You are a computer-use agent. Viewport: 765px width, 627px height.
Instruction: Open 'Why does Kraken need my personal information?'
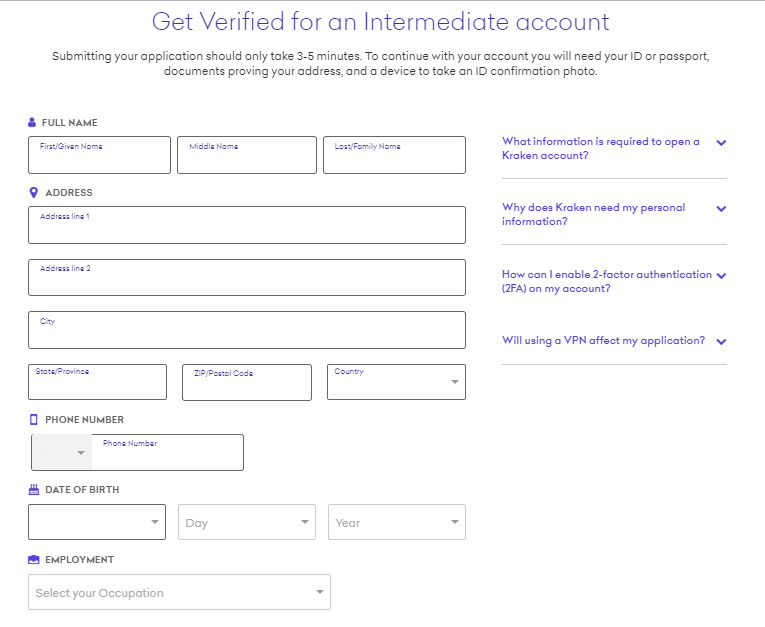pos(593,214)
